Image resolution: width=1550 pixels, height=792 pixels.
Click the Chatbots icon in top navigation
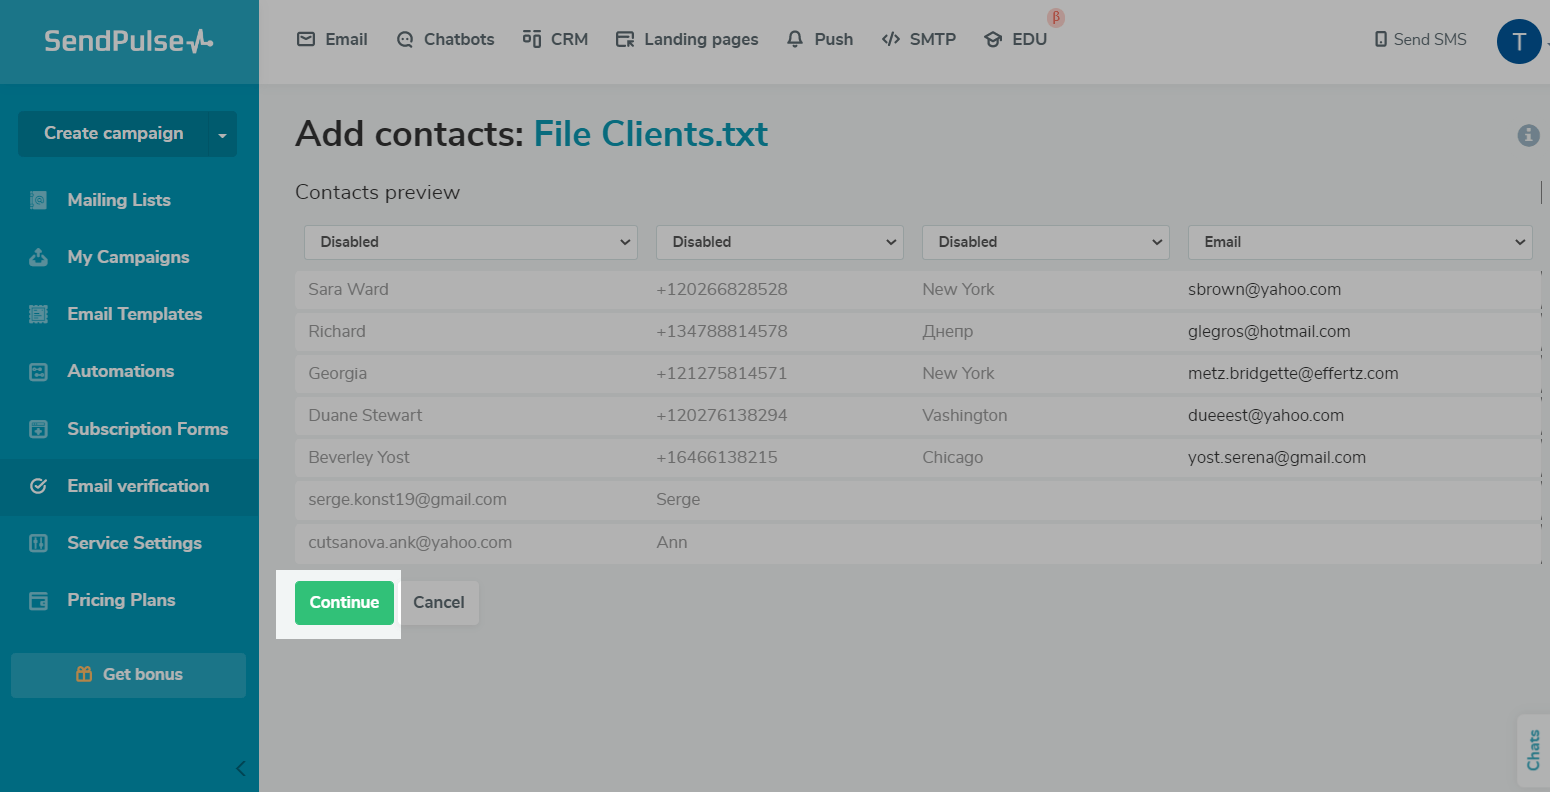[405, 40]
